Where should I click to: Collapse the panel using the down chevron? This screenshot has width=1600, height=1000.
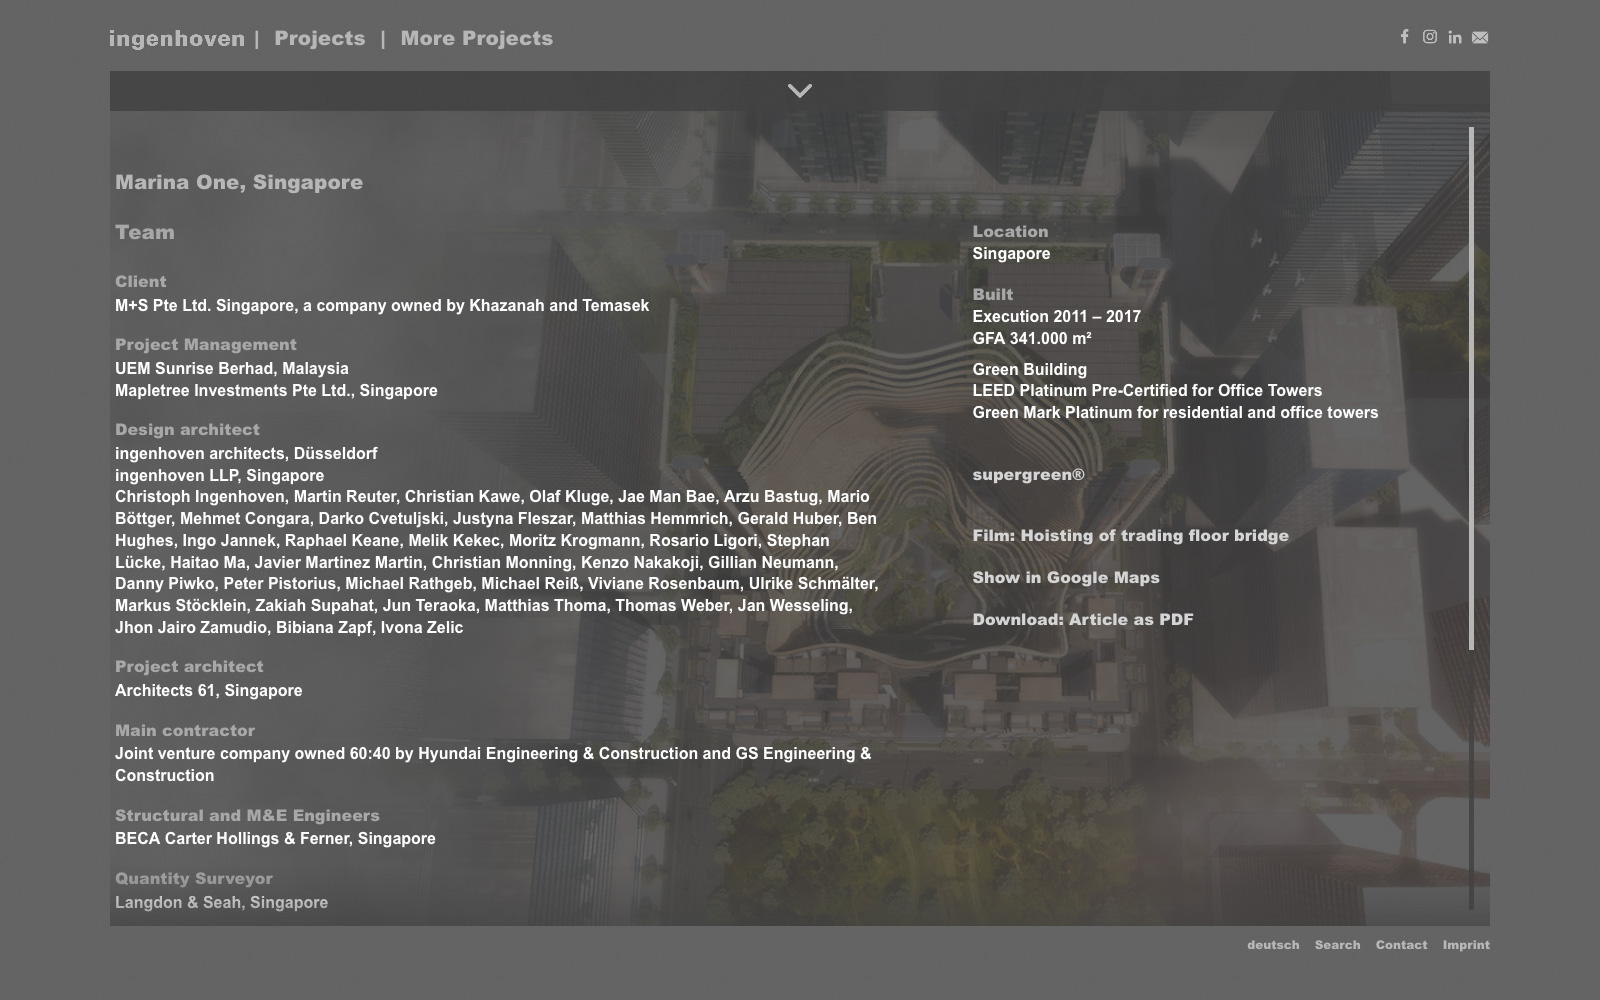click(799, 91)
